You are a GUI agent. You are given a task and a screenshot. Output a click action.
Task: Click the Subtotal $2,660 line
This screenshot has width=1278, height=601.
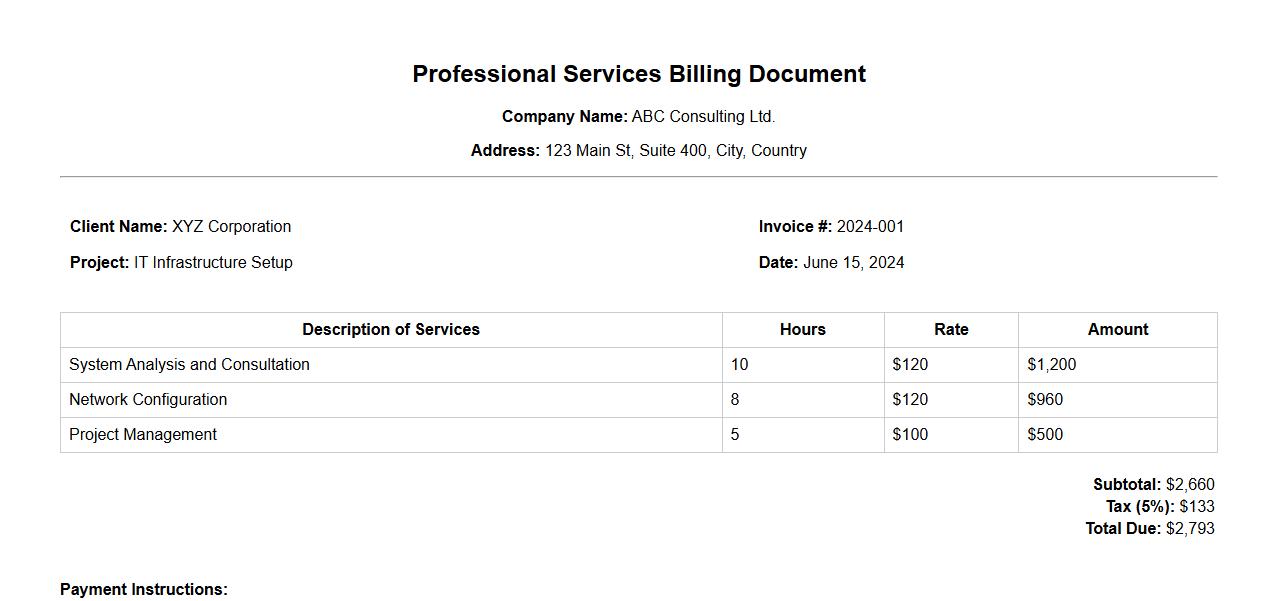(1153, 485)
